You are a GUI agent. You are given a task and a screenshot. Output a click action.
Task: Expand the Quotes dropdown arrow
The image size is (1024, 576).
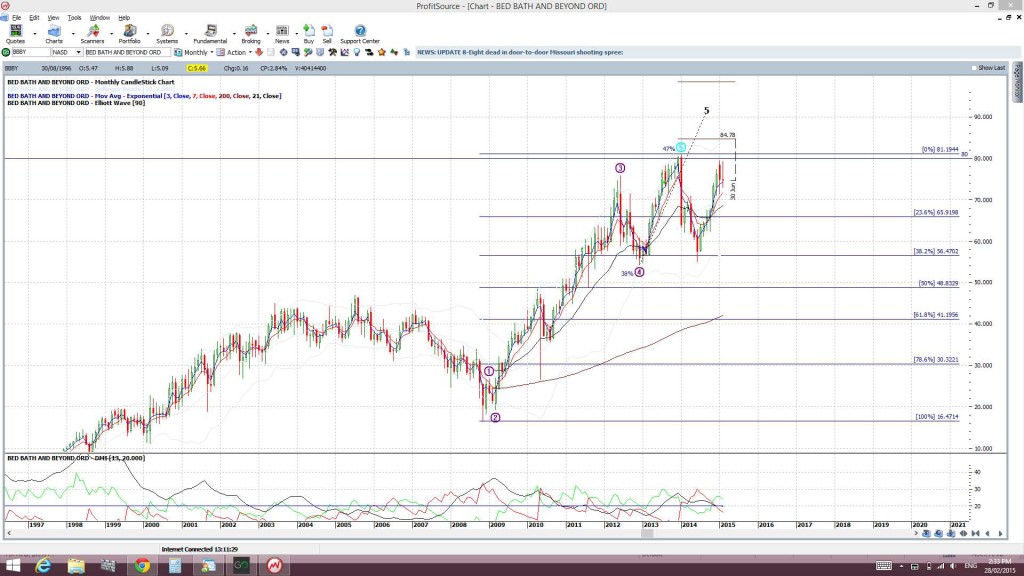pos(35,33)
